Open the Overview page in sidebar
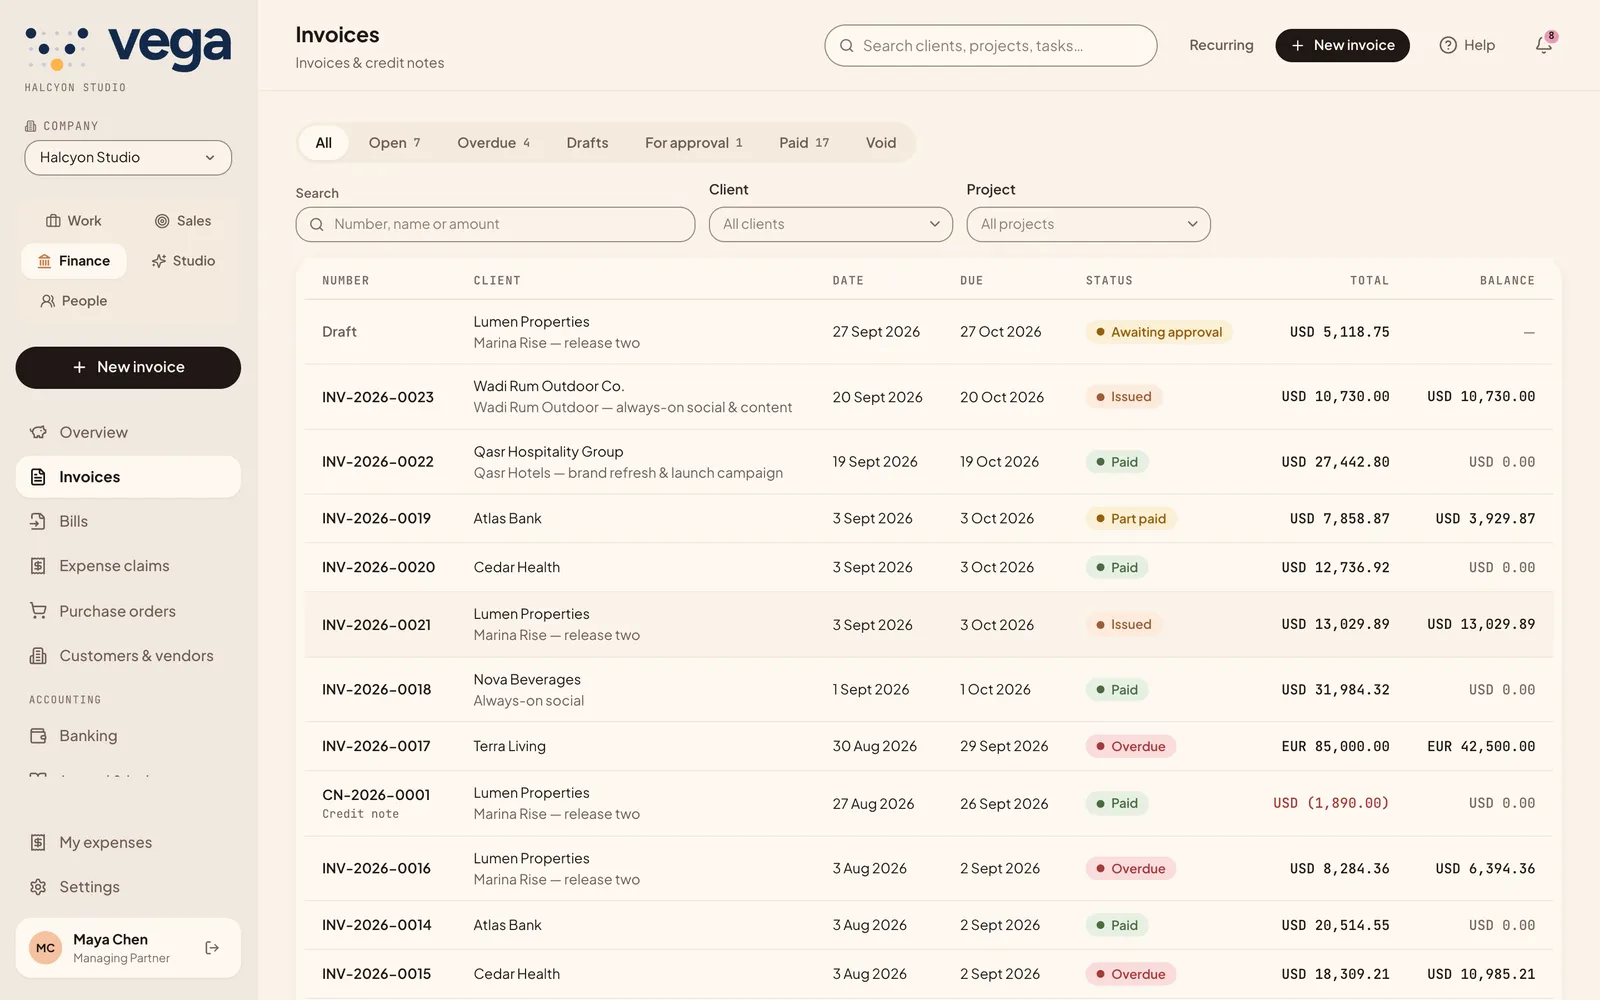This screenshot has height=1000, width=1600. [128, 432]
